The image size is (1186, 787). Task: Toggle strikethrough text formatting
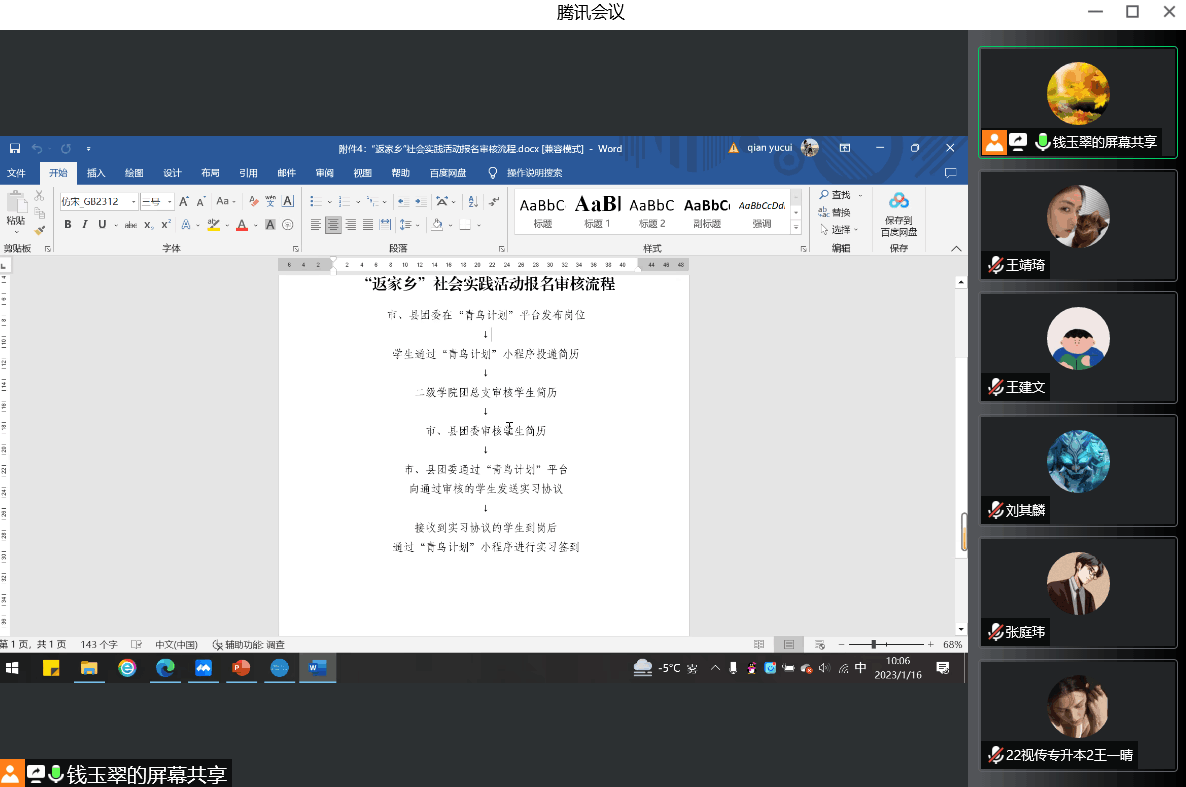tap(130, 225)
